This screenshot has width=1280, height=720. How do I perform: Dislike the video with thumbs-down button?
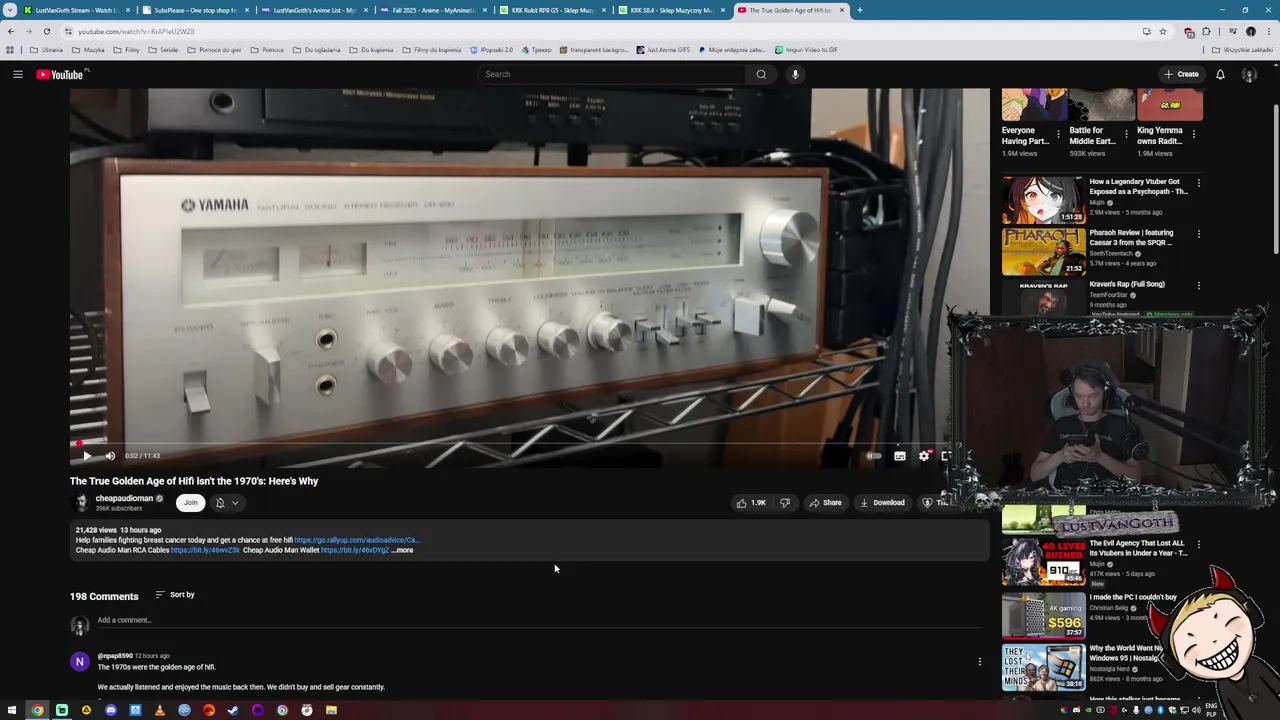point(785,503)
